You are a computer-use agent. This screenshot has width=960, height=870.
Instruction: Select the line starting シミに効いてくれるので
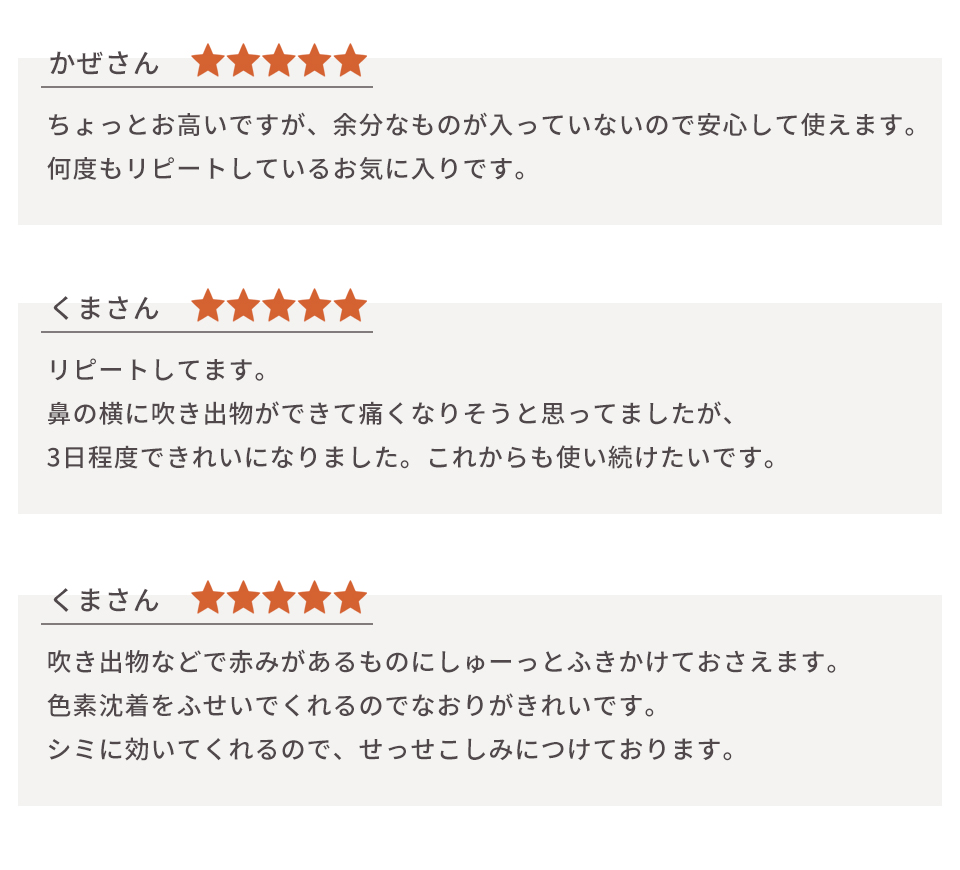[392, 750]
